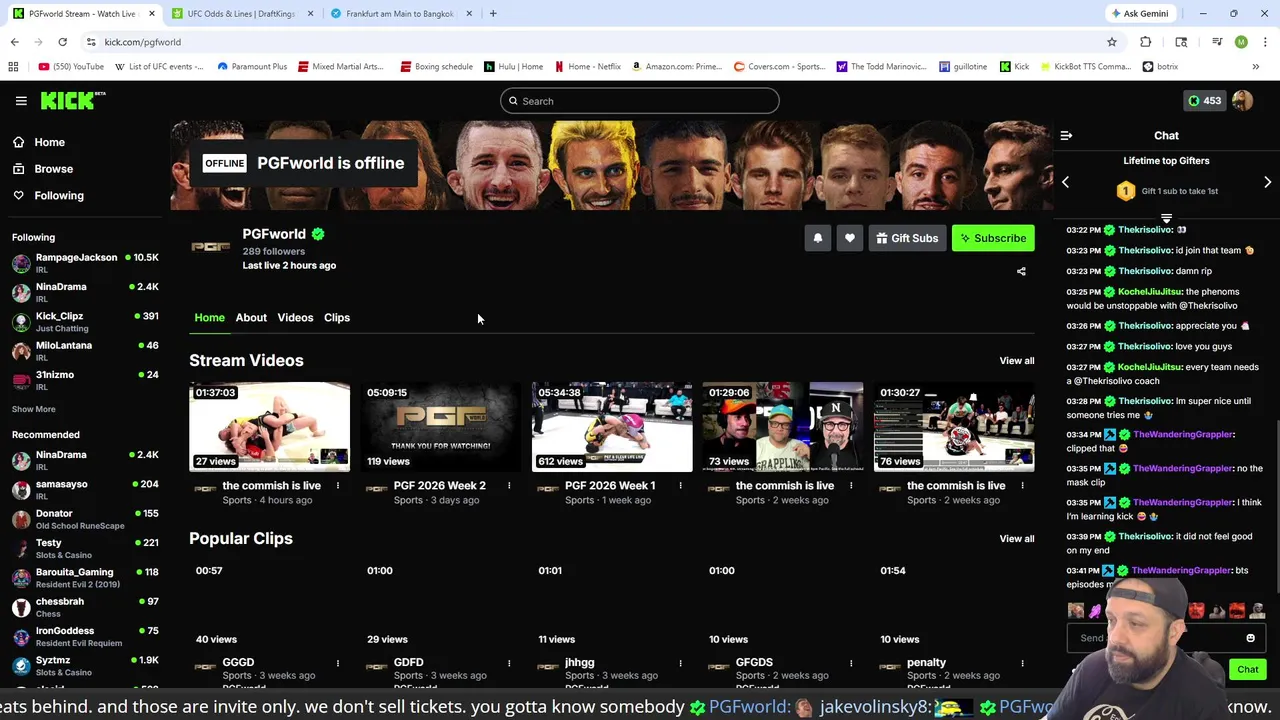Image resolution: width=1280 pixels, height=720 pixels.
Task: Open PGF 2026 Week 1 video thumbnail
Action: coord(612,427)
